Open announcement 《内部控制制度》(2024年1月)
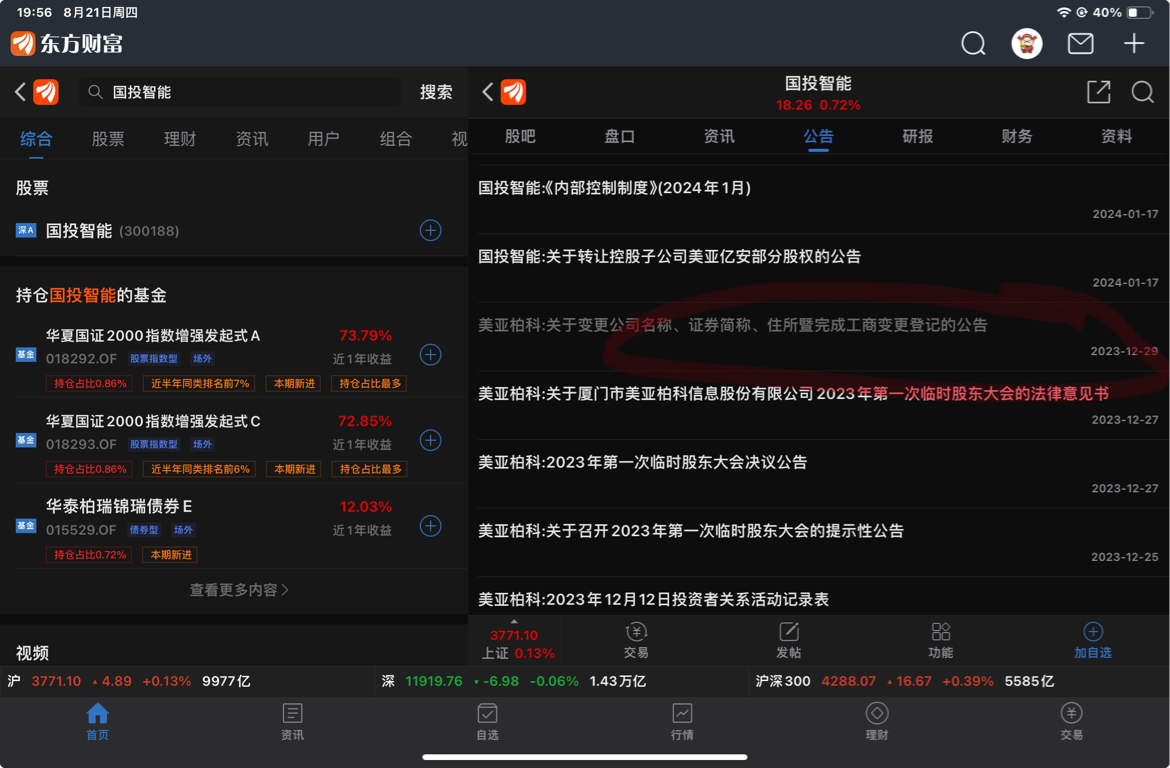The width and height of the screenshot is (1170, 768). (819, 199)
